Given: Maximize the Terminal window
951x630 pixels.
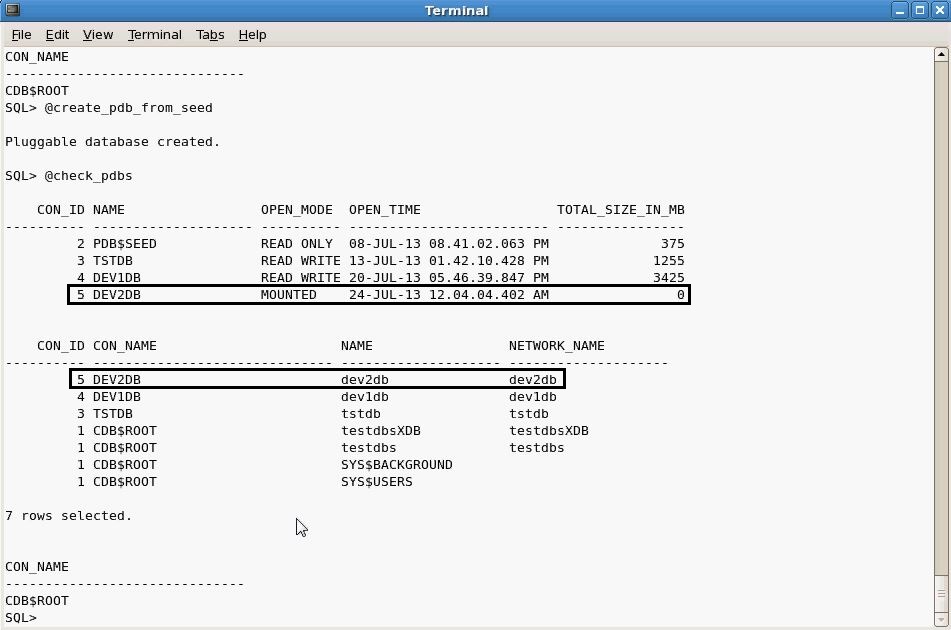Looking at the screenshot, I should point(919,10).
